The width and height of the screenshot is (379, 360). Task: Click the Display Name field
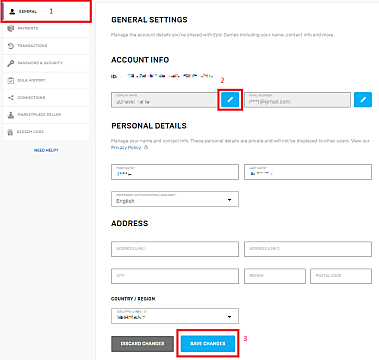(165, 100)
